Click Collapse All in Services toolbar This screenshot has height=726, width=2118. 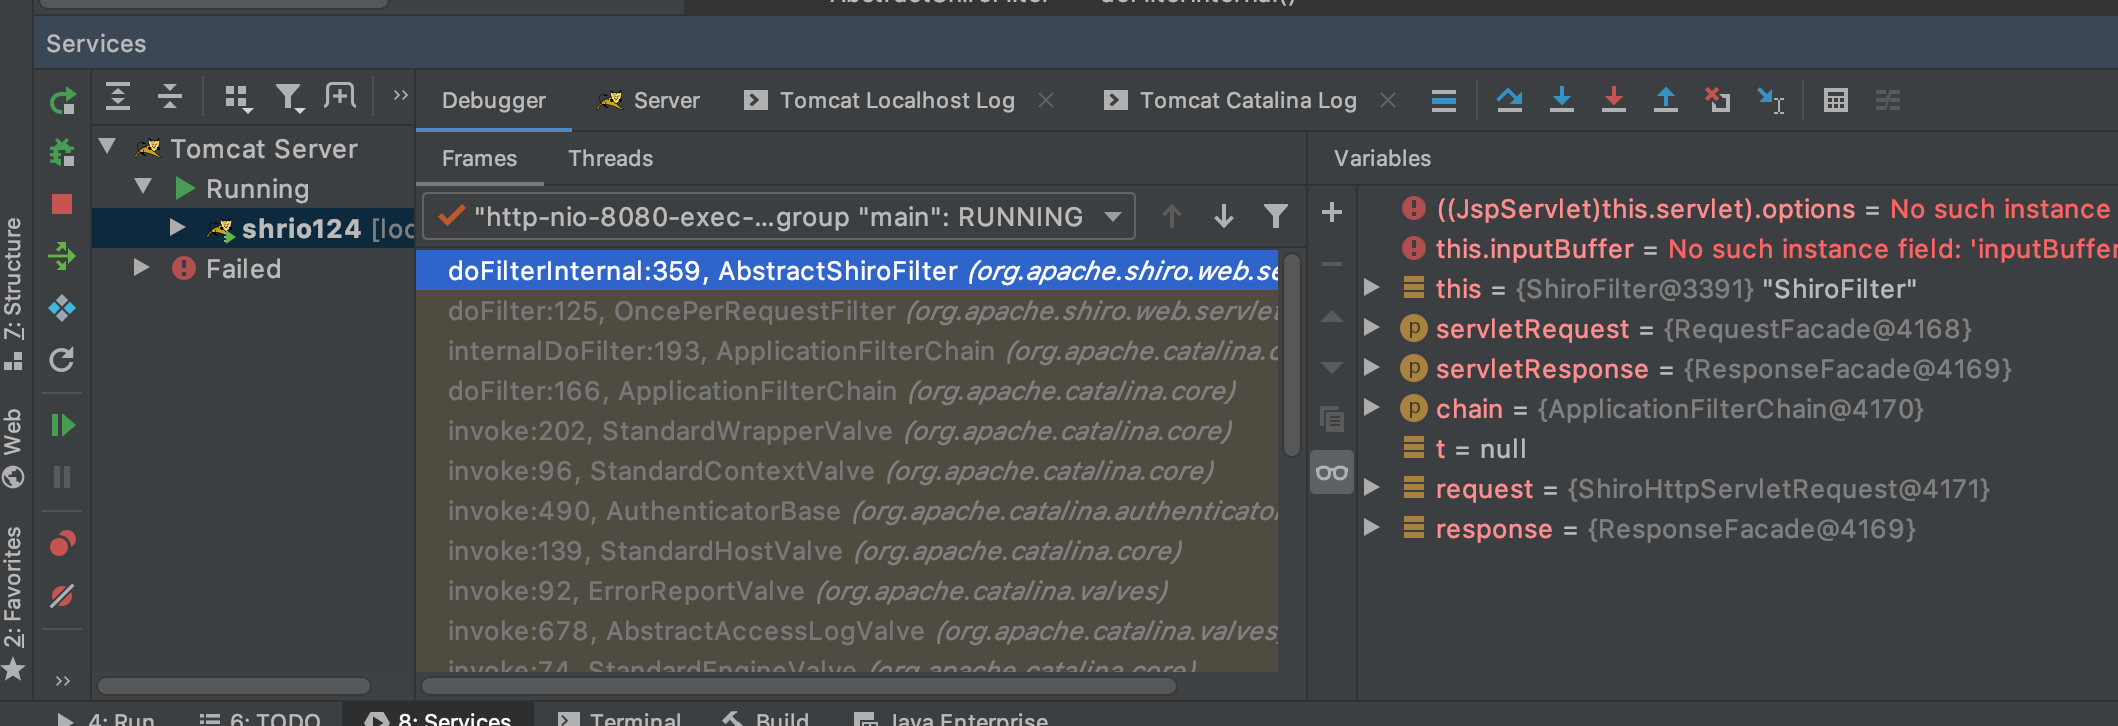[170, 97]
